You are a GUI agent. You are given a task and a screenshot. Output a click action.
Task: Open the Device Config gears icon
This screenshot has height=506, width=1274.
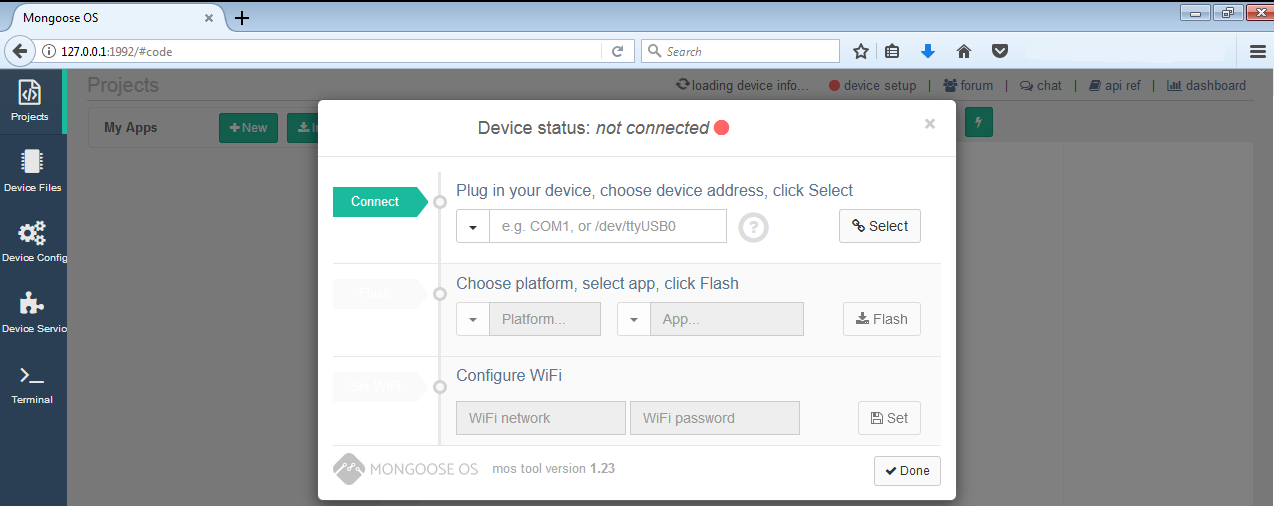(x=32, y=241)
